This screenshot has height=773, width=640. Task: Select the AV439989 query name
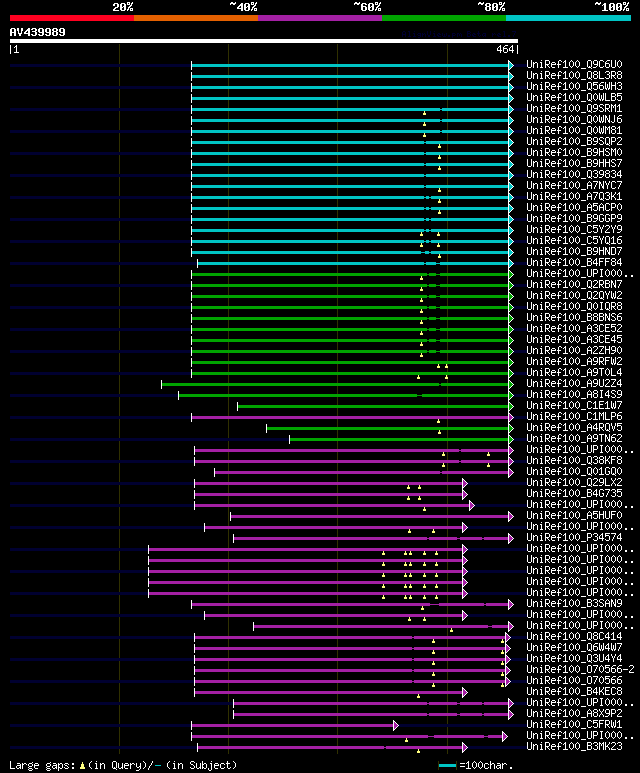pos(37,32)
